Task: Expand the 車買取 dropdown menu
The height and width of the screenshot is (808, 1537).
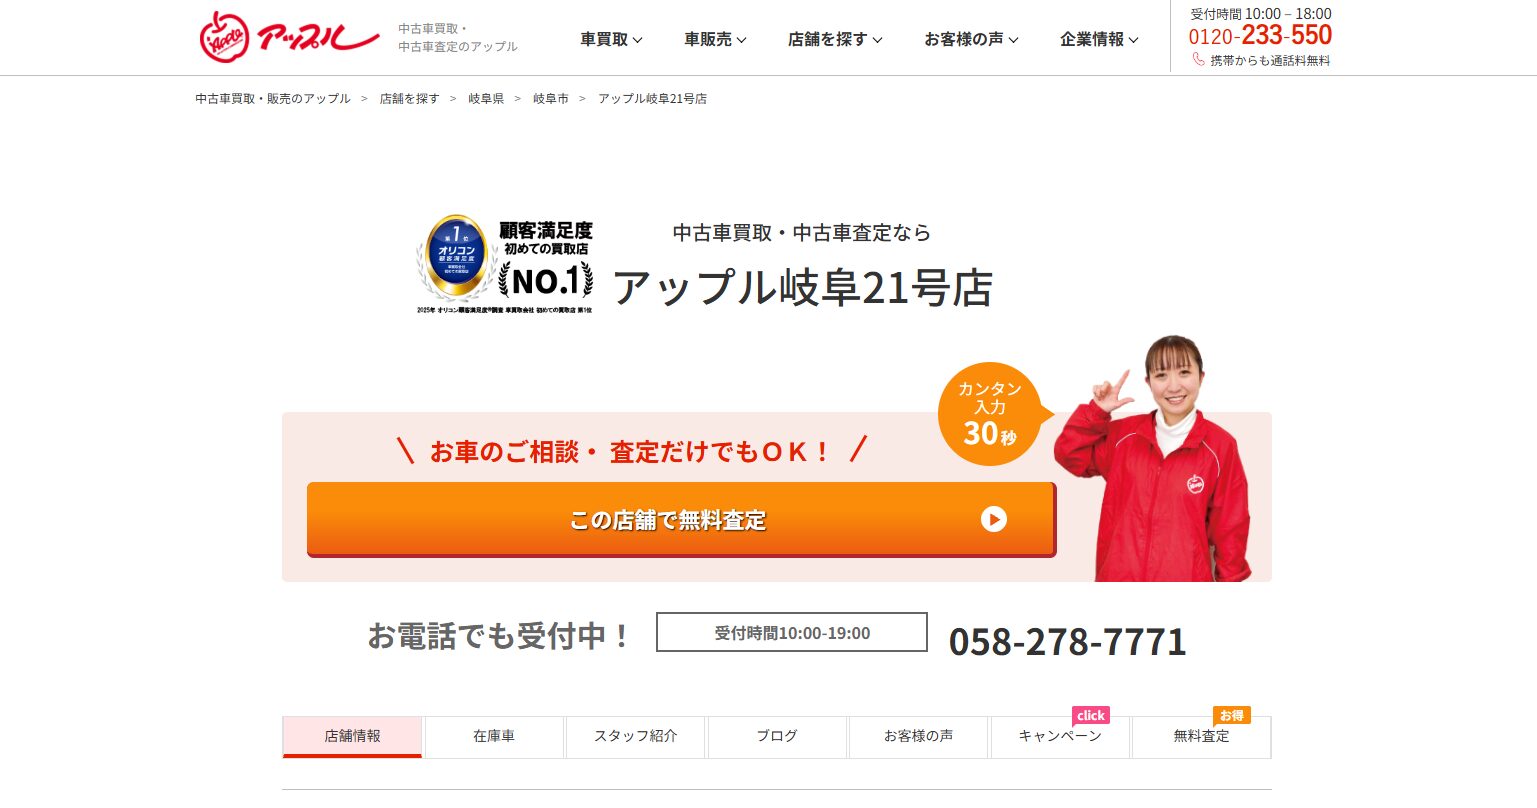Action: pyautogui.click(x=611, y=39)
